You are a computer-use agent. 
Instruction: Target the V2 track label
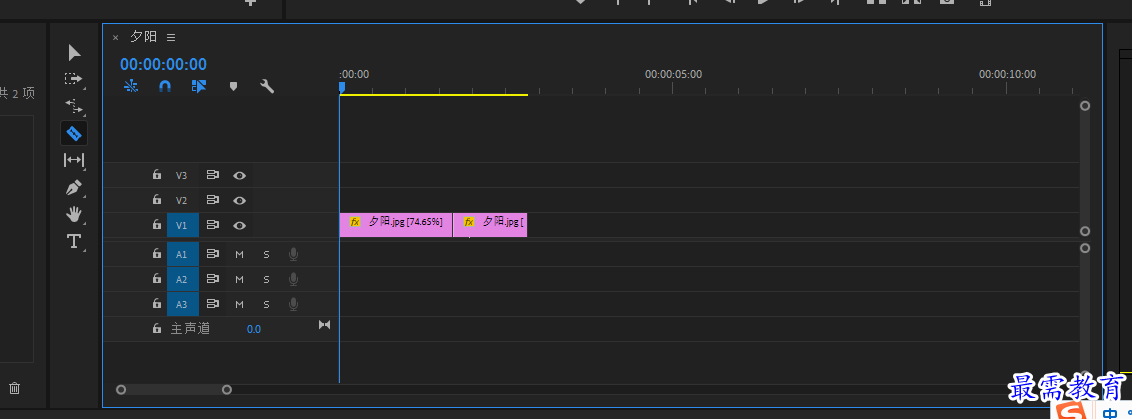click(x=182, y=200)
